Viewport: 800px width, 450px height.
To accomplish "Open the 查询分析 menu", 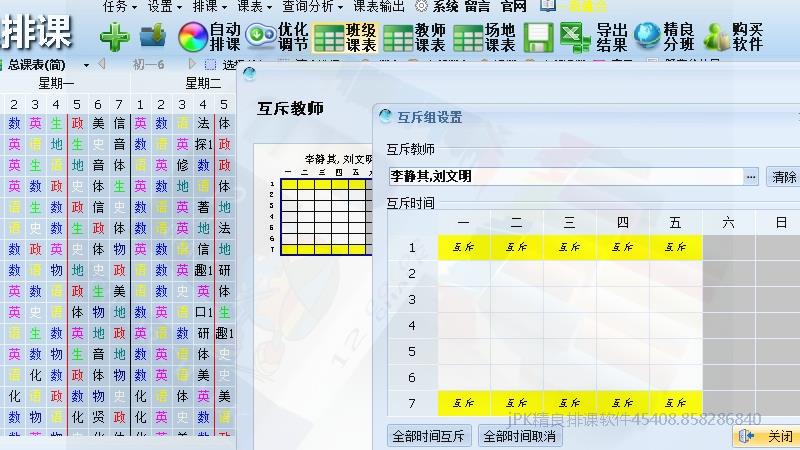I will point(312,6).
